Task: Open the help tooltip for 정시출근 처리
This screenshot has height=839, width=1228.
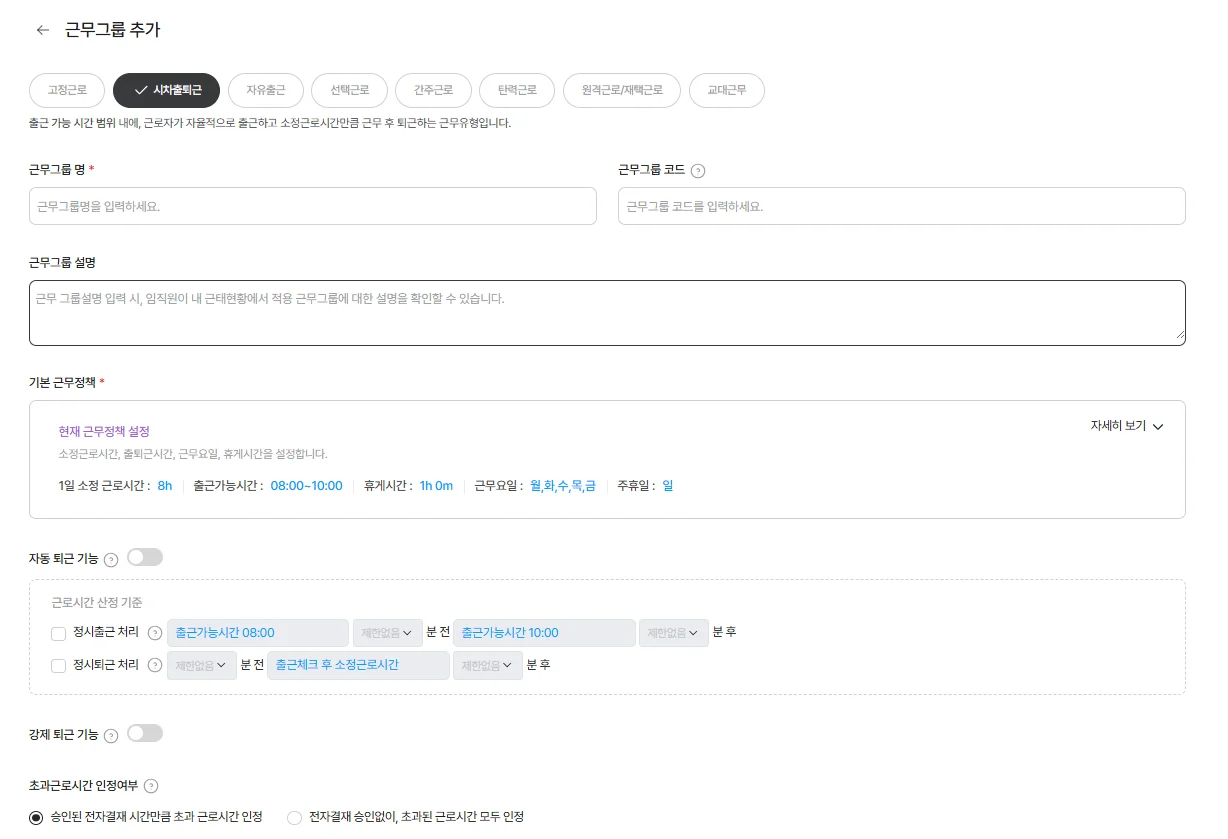Action: [x=156, y=632]
